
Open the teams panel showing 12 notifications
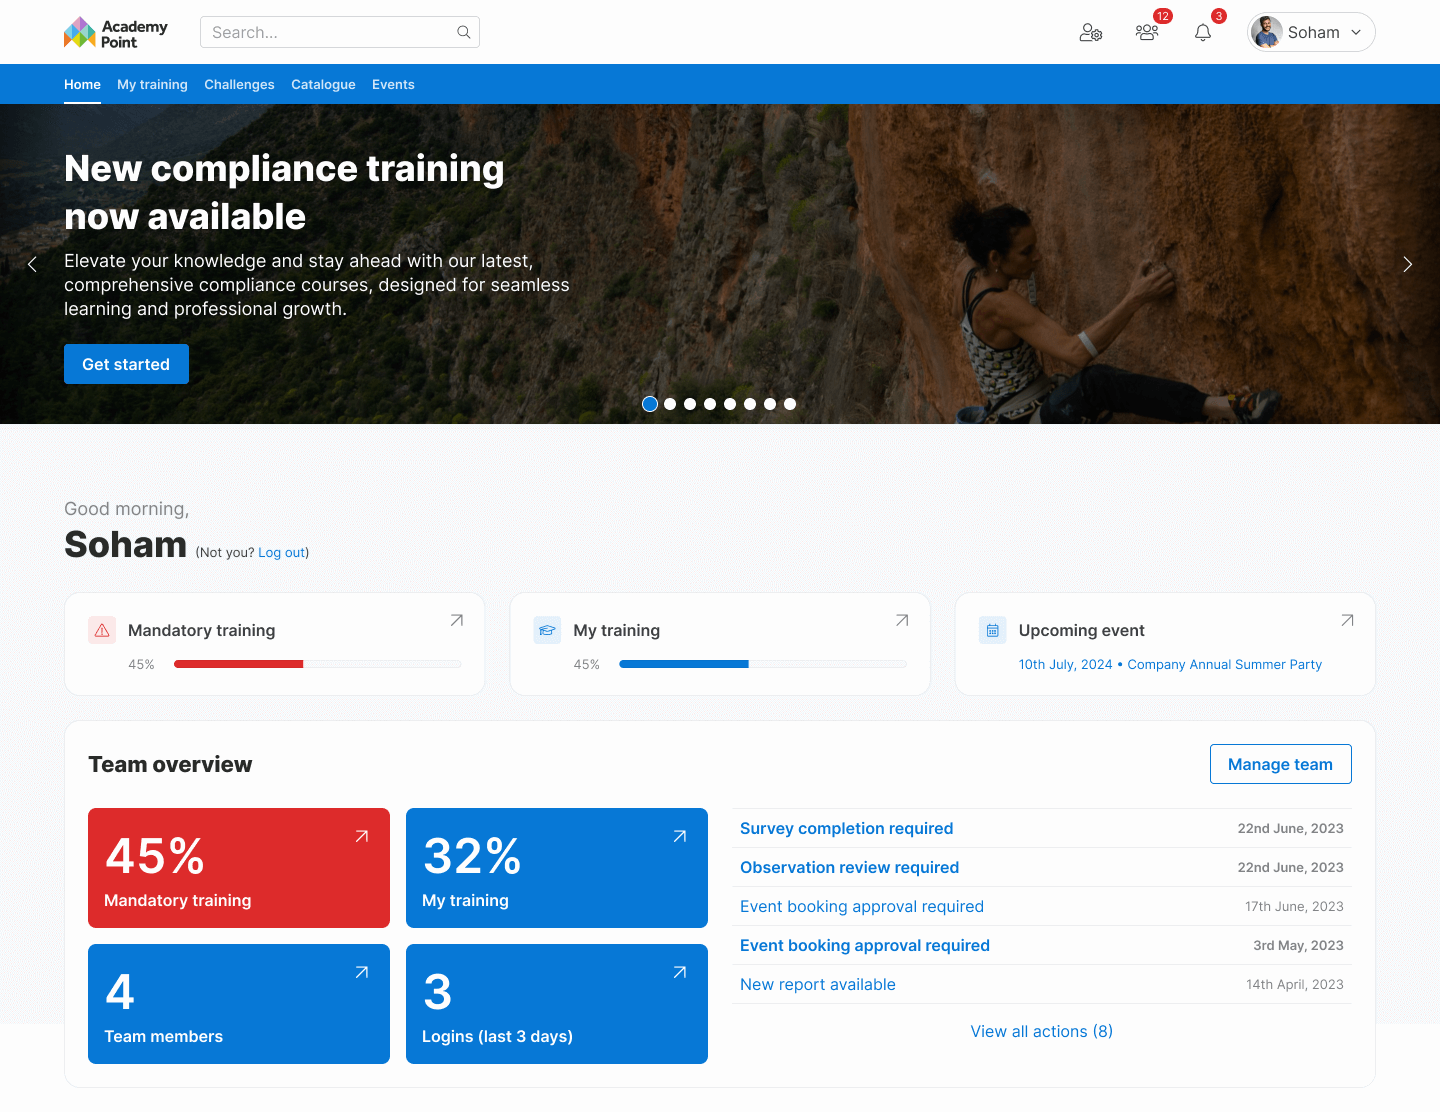pyautogui.click(x=1147, y=33)
